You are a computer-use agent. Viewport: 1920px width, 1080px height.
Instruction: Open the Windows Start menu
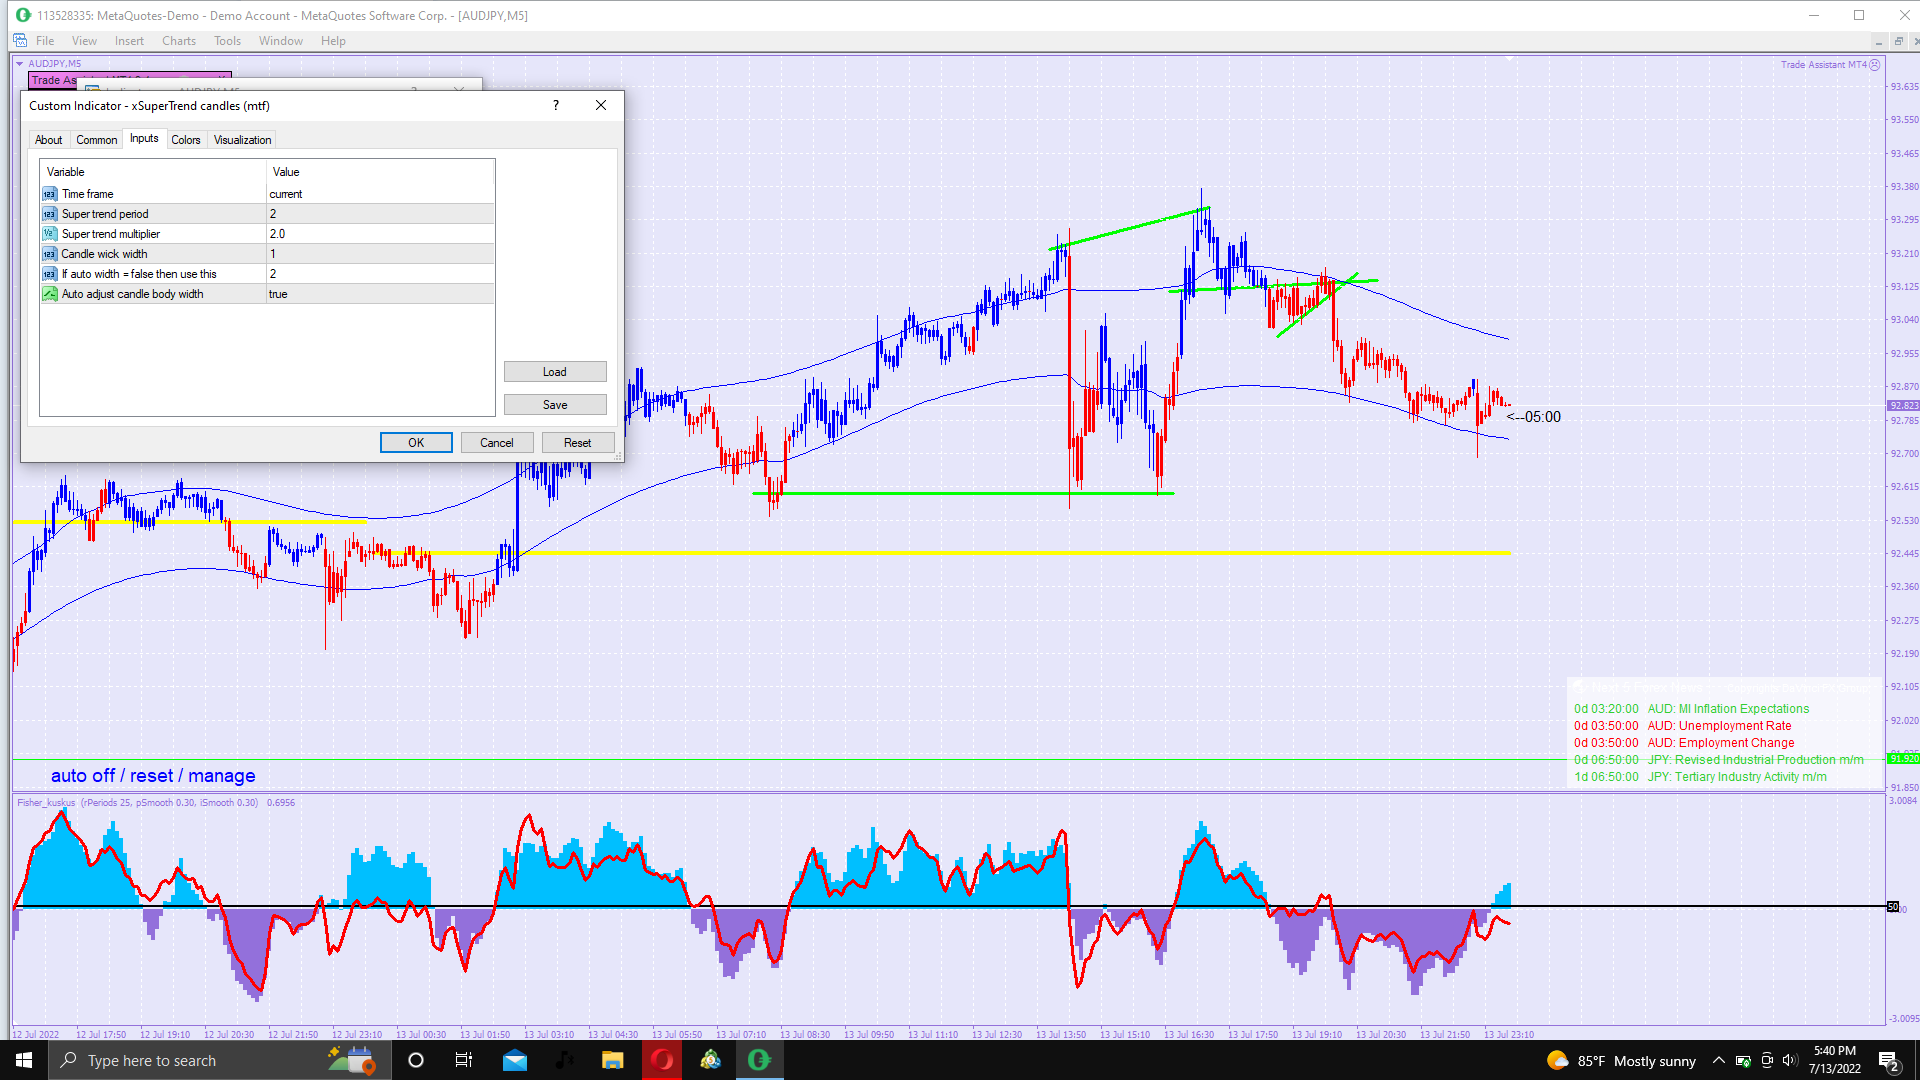24,1060
